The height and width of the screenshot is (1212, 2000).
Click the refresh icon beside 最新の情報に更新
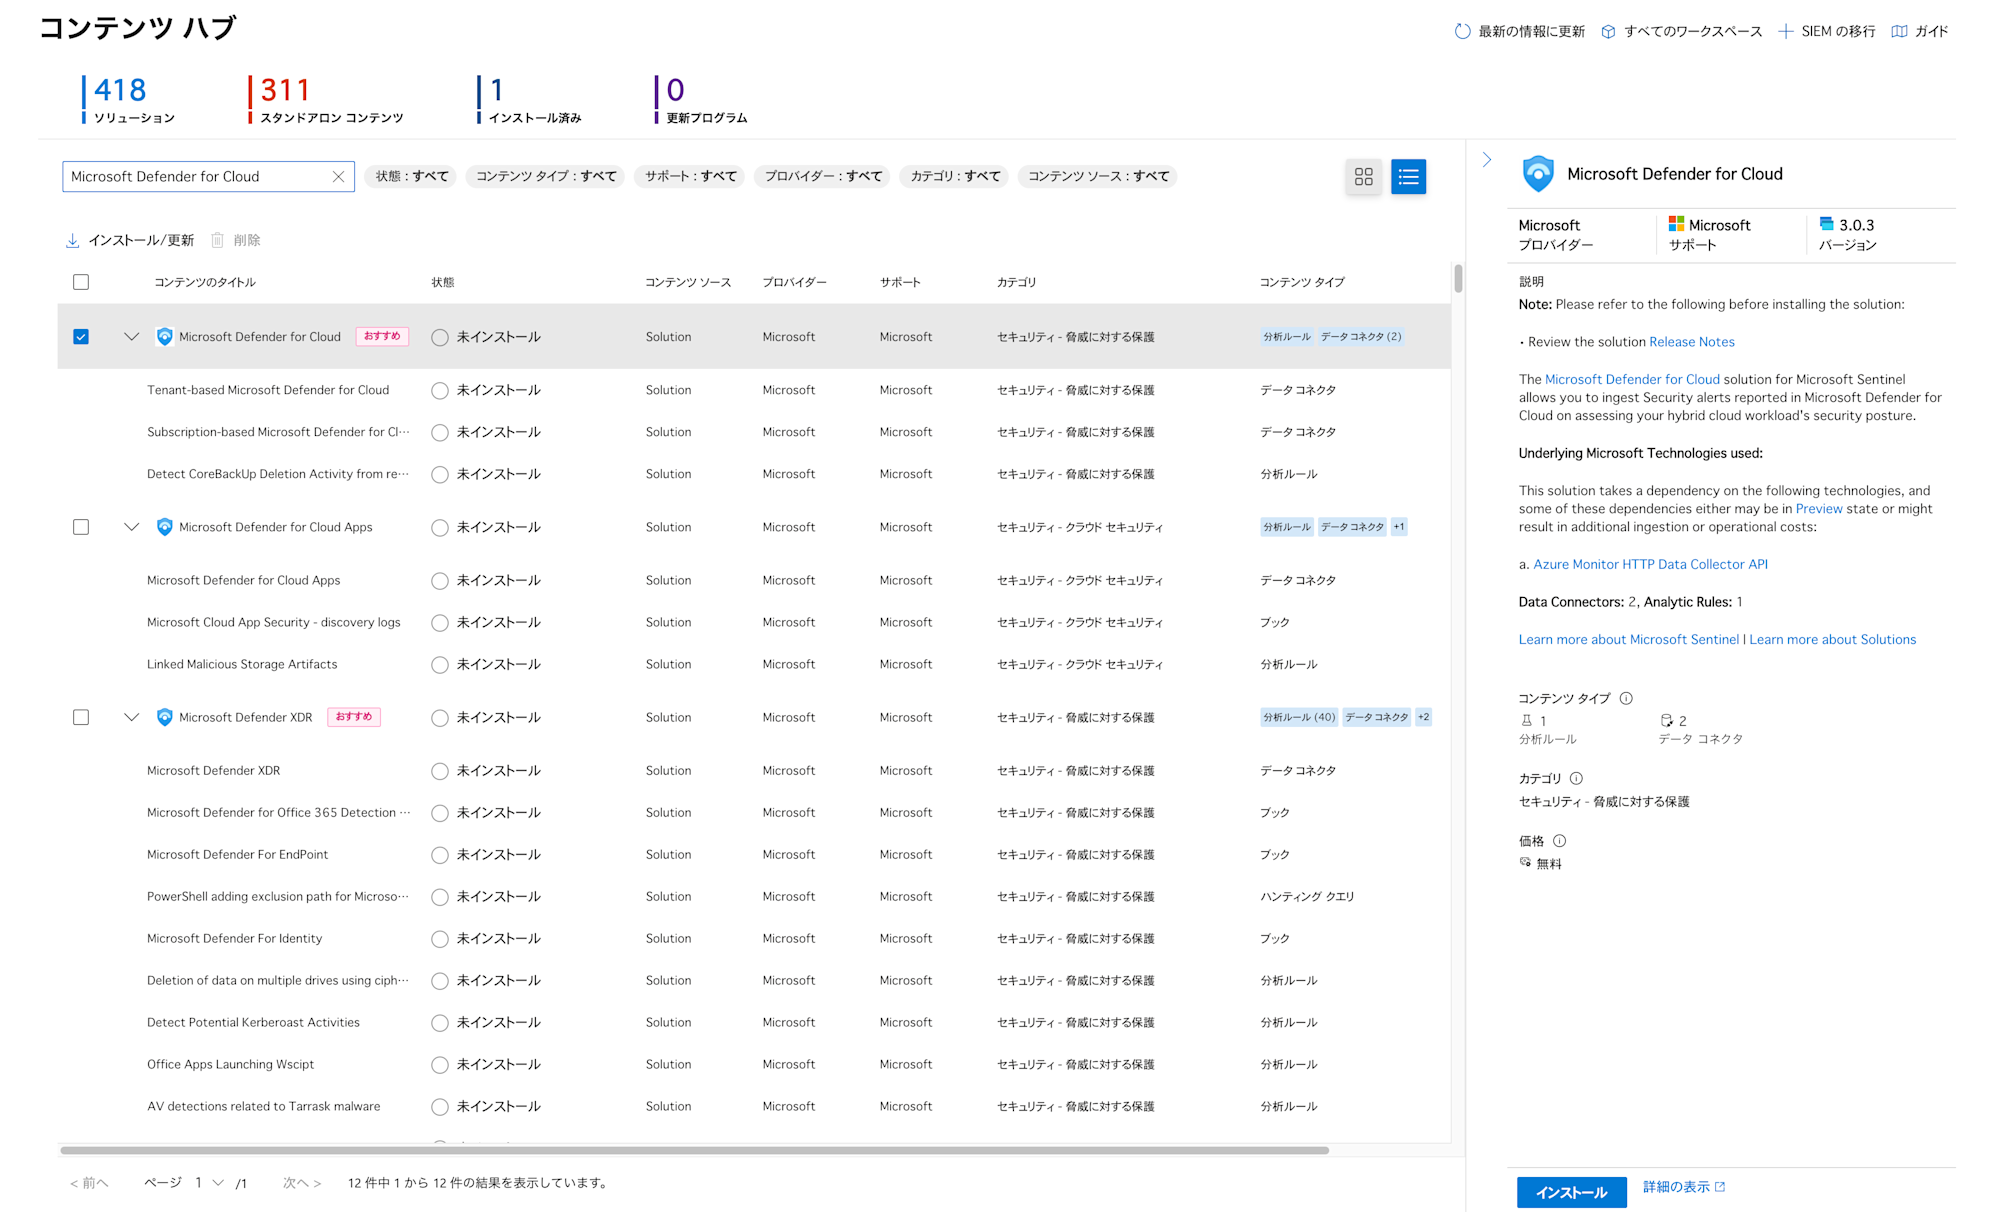pyautogui.click(x=1462, y=31)
